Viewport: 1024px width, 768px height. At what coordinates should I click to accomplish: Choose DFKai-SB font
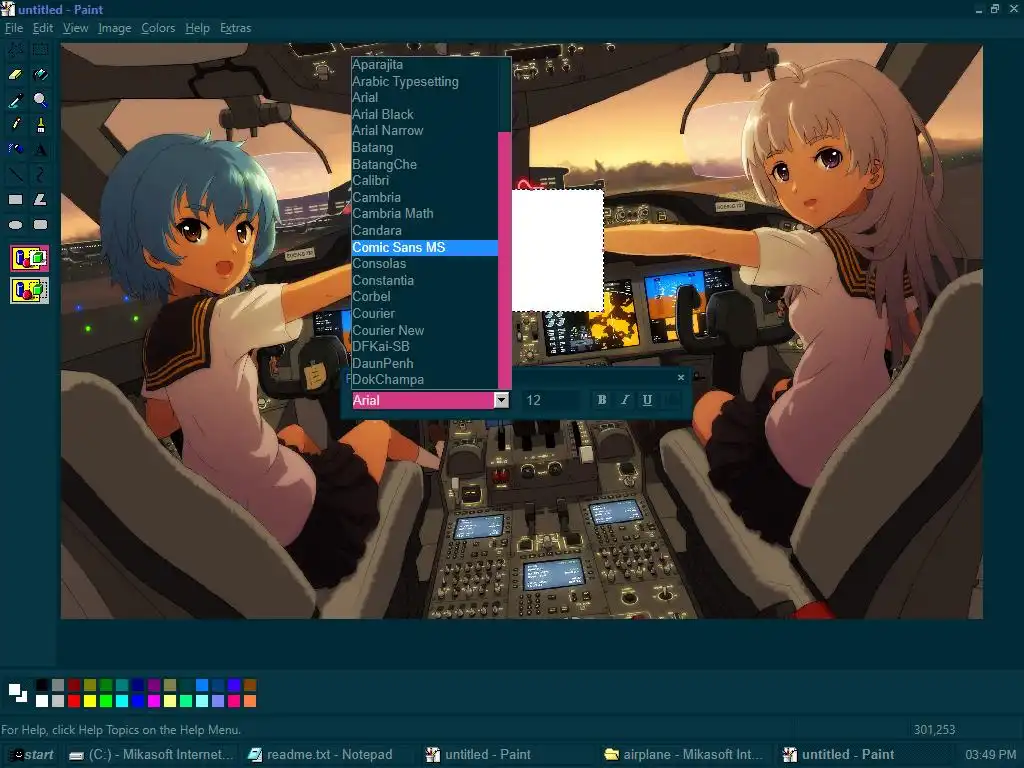coord(424,347)
